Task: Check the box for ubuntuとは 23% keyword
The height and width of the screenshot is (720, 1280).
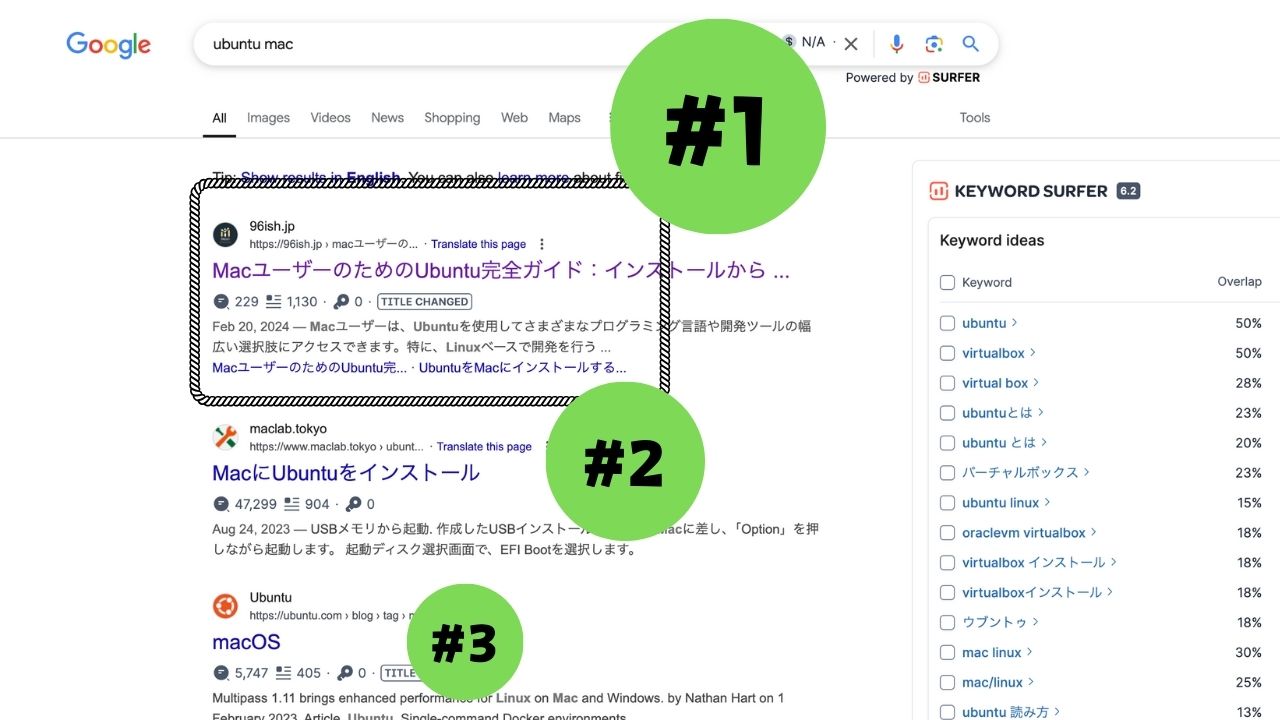Action: click(947, 412)
